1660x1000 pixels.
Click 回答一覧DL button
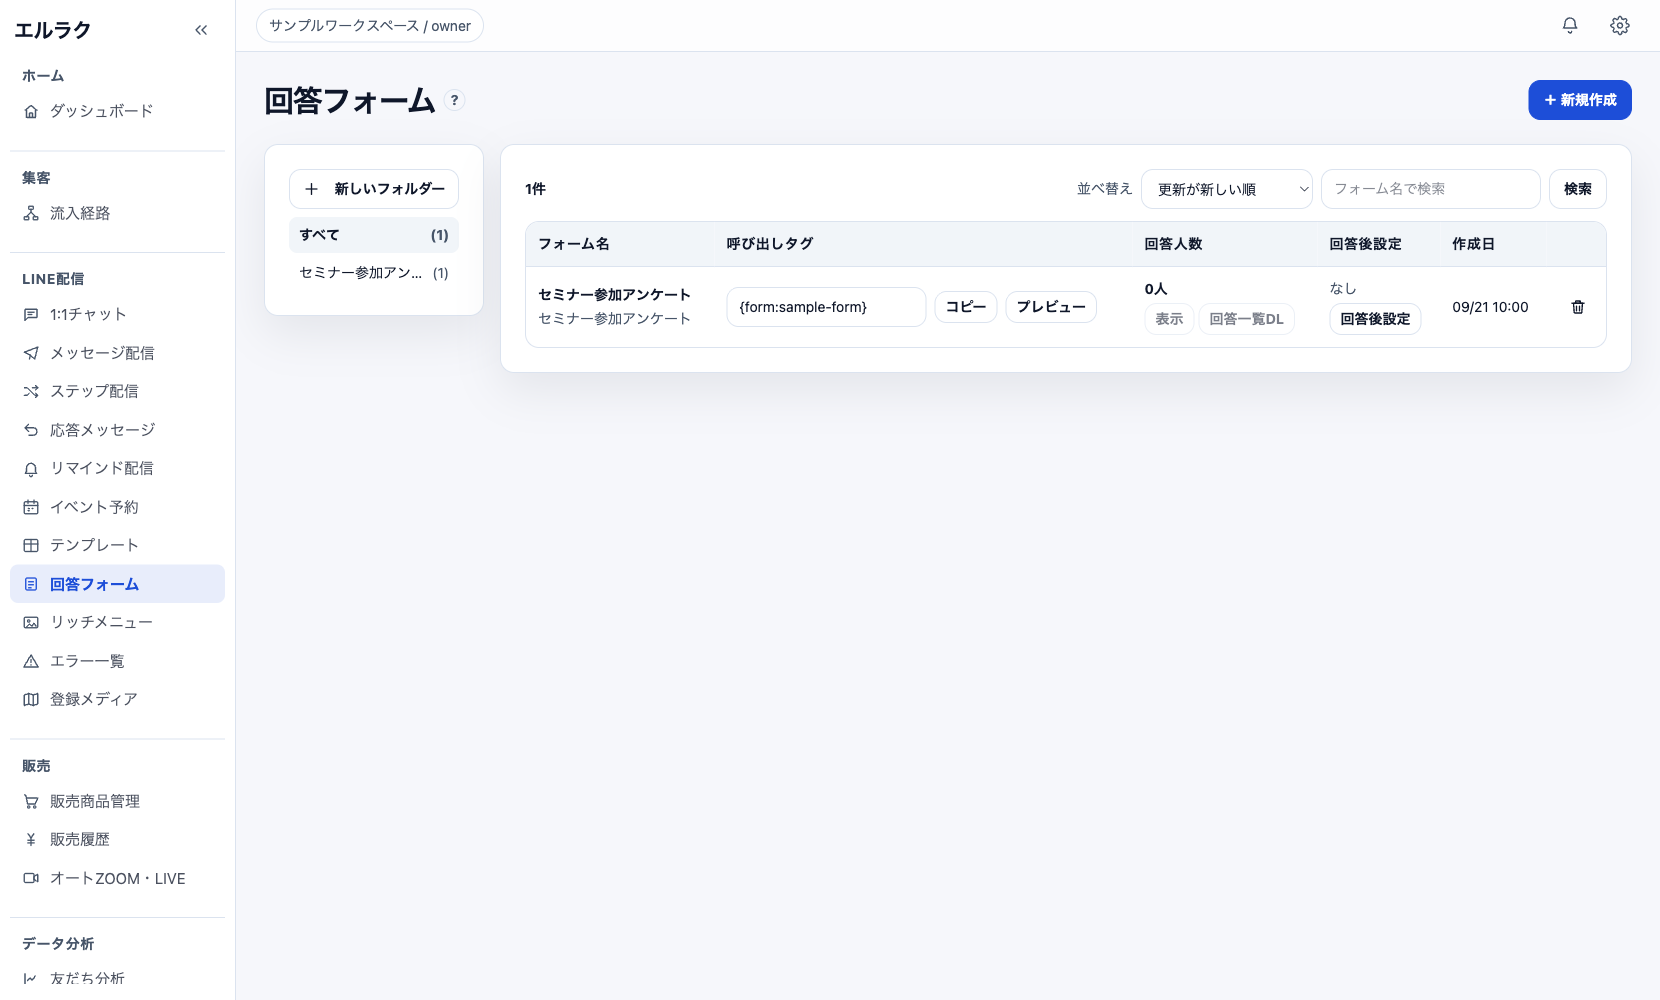tap(1246, 319)
